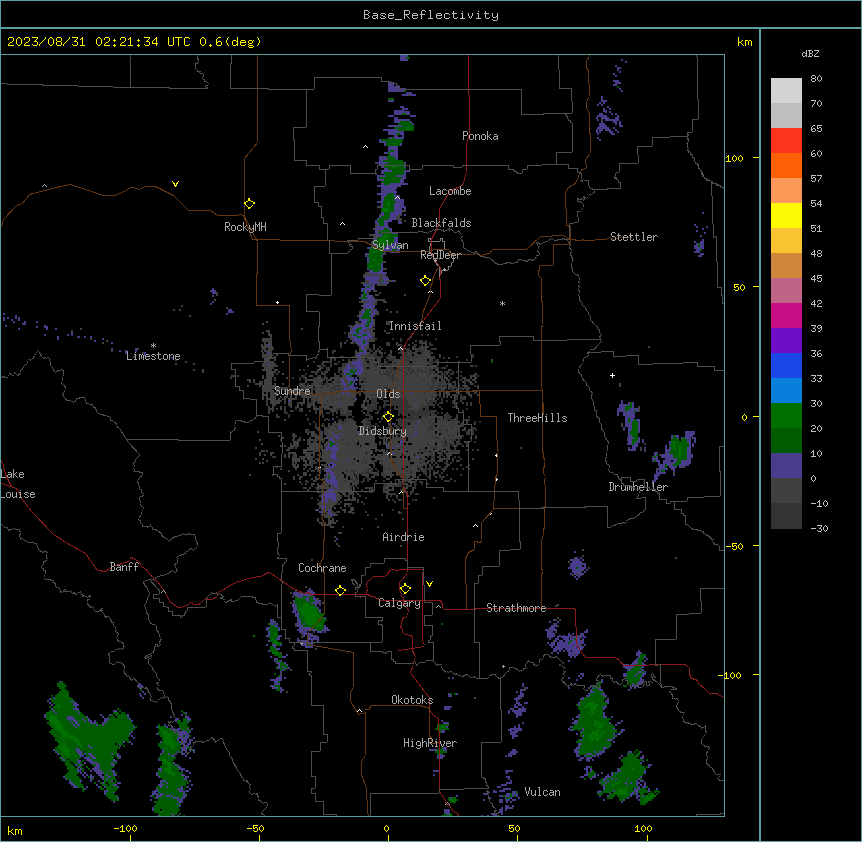
Task: Click the dBZ legend heading
Action: coord(810,53)
